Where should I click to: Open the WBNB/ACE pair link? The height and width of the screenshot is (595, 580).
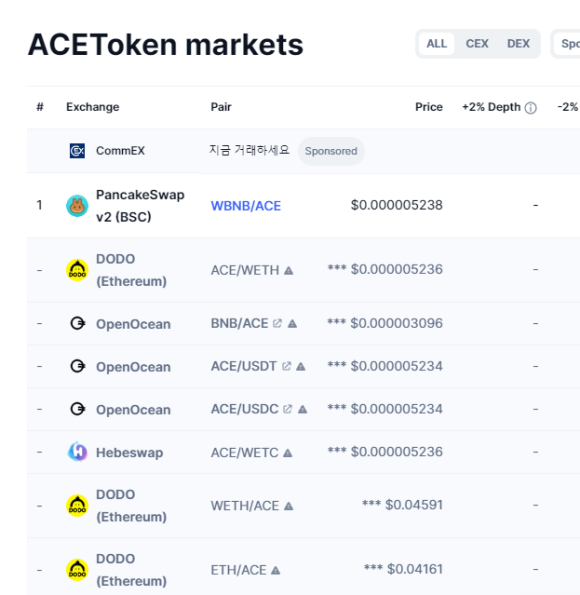tap(246, 206)
